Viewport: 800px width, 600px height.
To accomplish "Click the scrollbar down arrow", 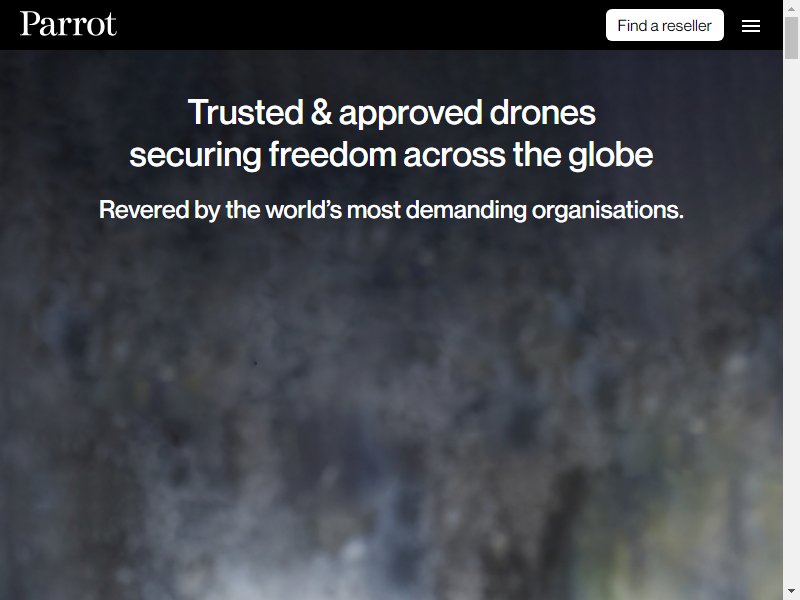I will point(791,591).
